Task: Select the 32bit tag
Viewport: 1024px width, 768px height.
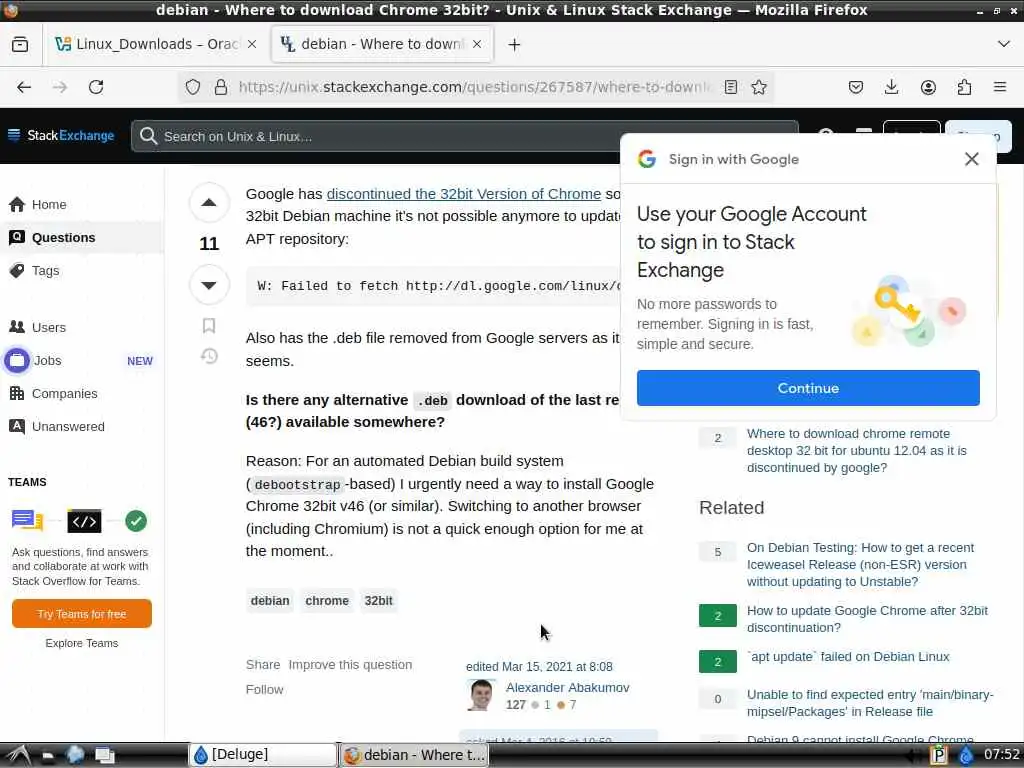Action: 379,601
